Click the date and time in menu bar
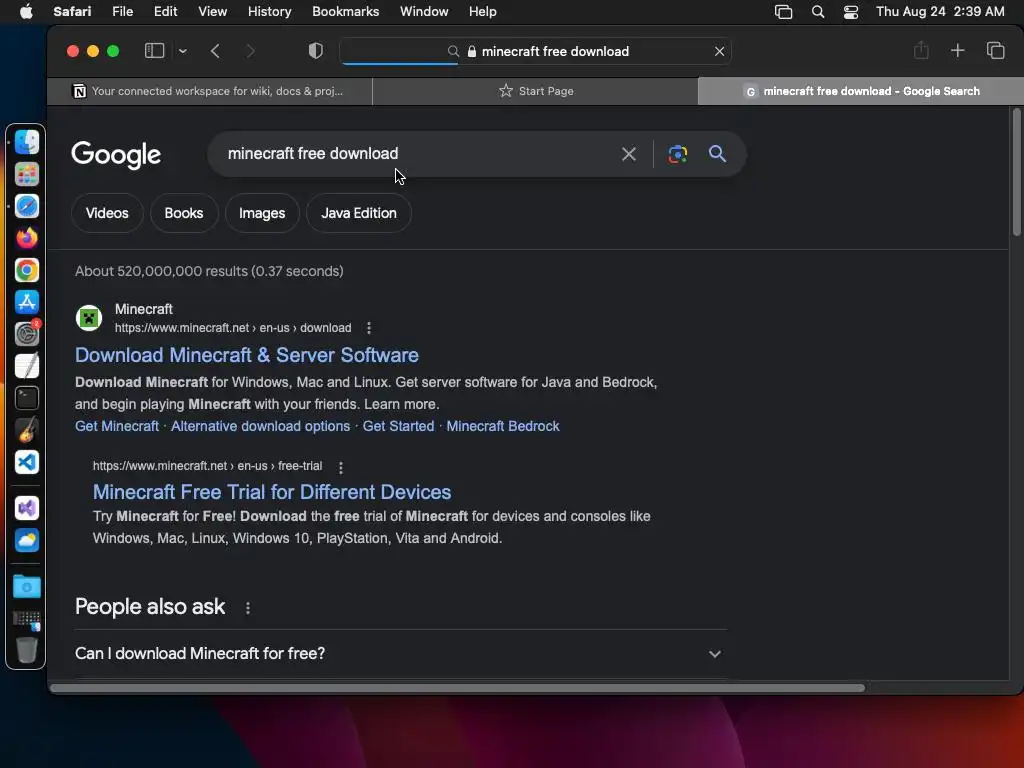This screenshot has width=1024, height=768. 940,12
